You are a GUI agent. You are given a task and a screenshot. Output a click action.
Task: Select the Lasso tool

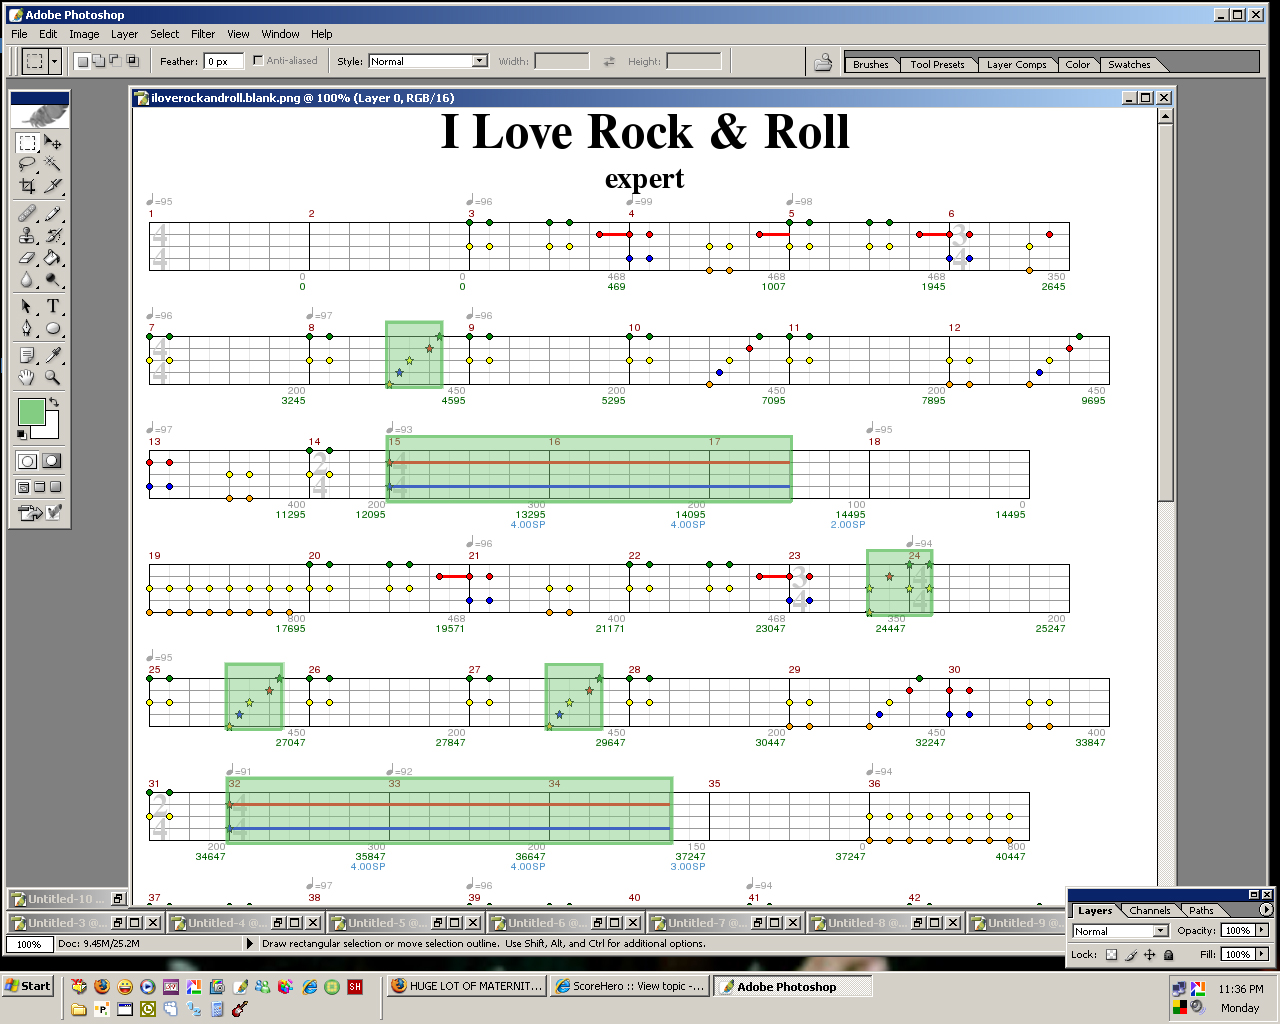click(x=27, y=164)
